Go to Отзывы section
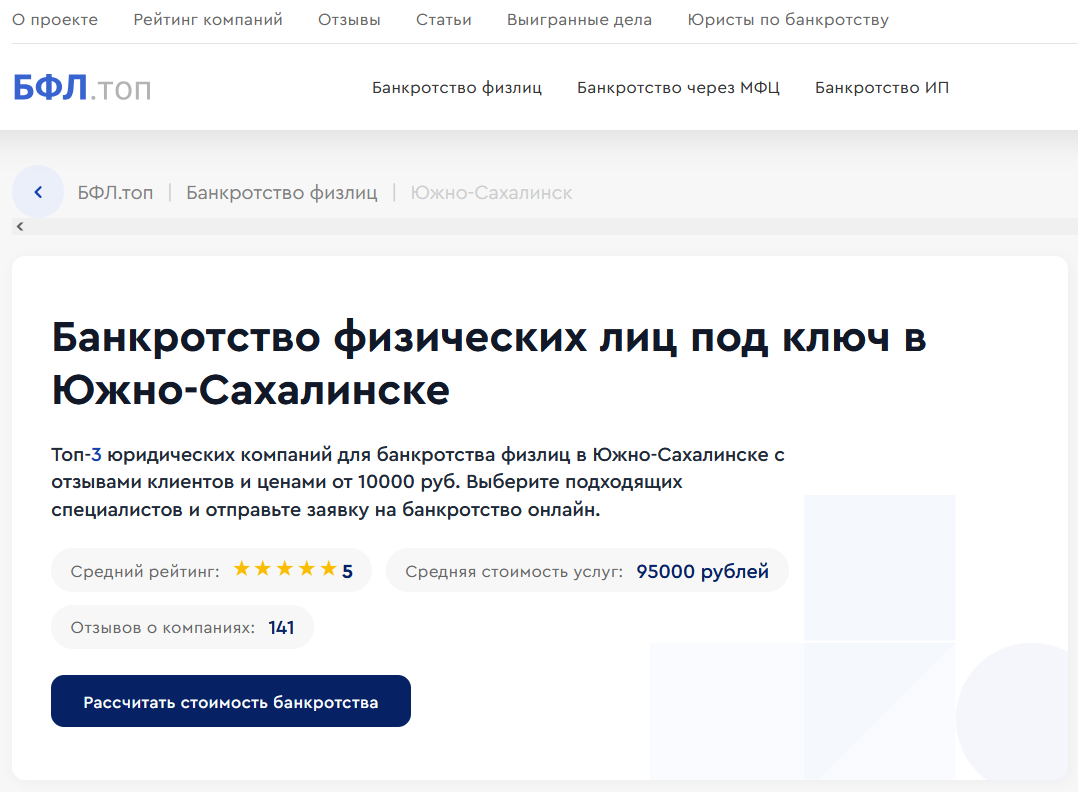 tap(349, 20)
